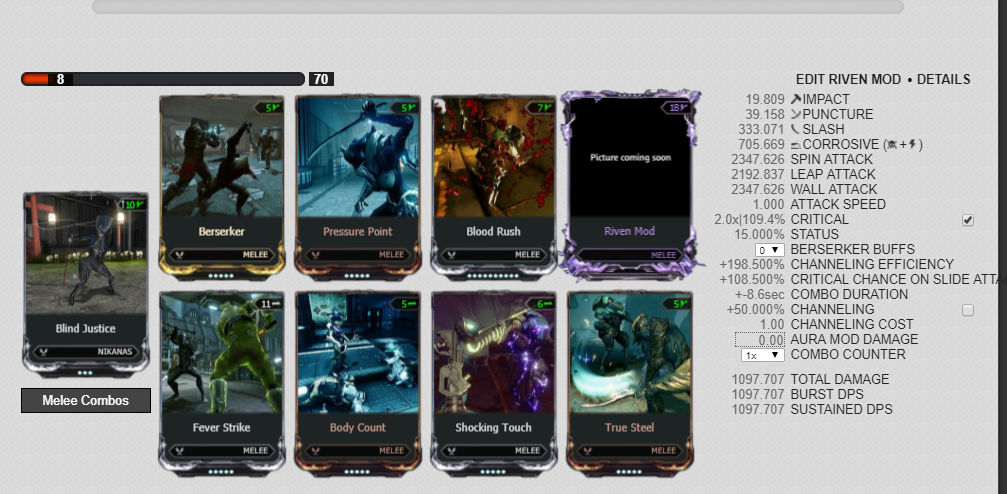Expand the Combo Counter dropdown
The width and height of the screenshot is (1007, 494).
(x=763, y=355)
